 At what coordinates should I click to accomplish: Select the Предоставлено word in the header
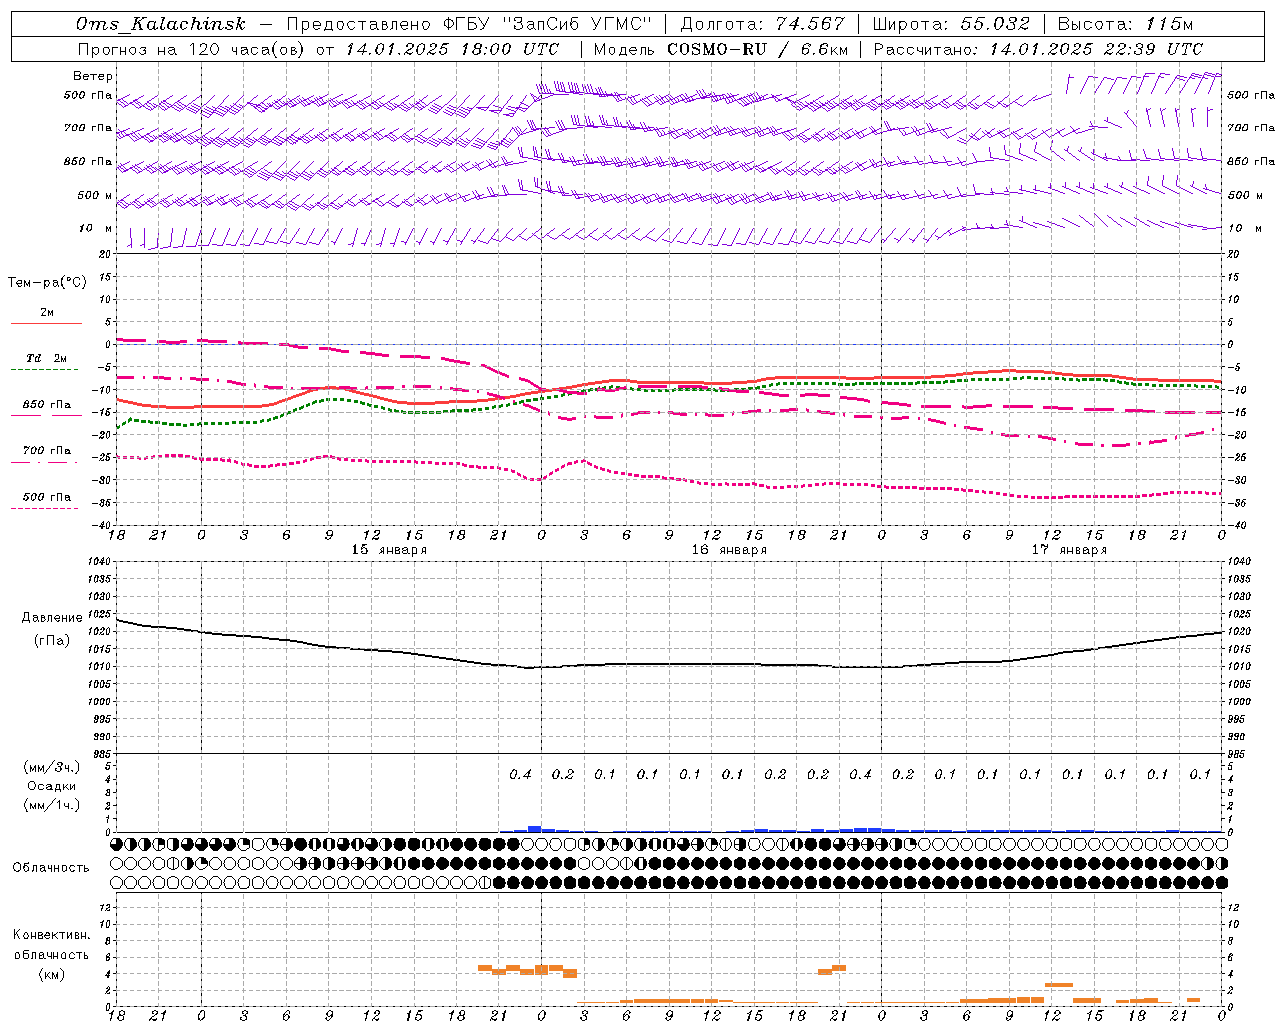[x=361, y=24]
